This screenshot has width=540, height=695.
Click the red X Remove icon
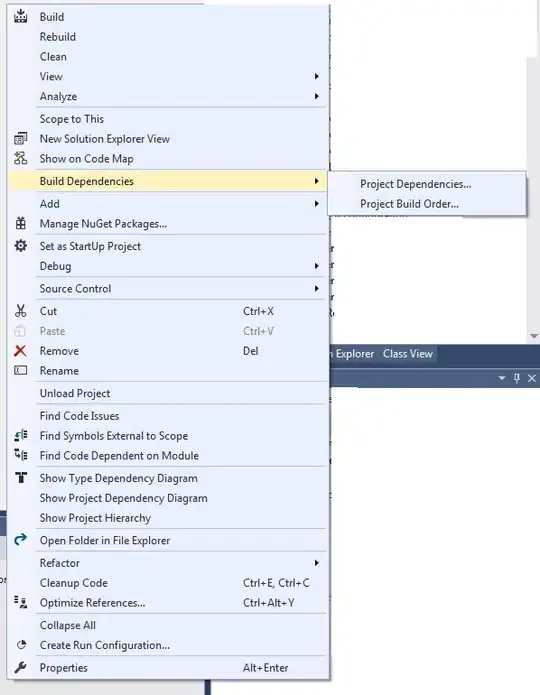(x=20, y=351)
